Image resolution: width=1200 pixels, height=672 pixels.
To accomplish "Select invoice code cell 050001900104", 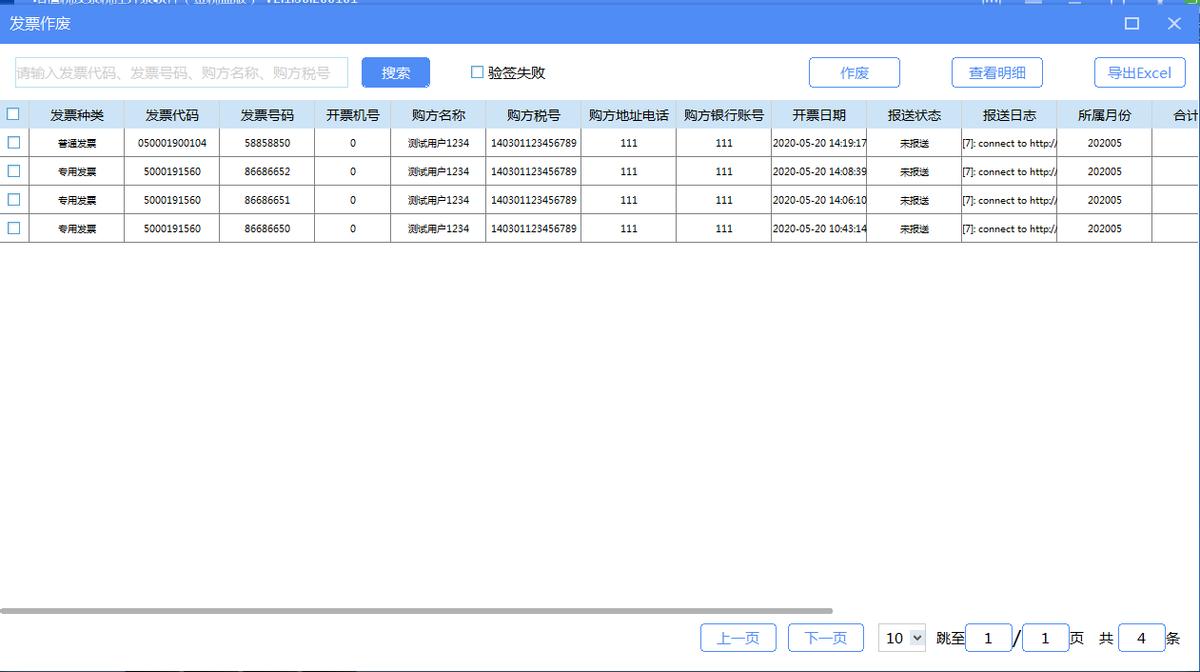I will [x=172, y=143].
